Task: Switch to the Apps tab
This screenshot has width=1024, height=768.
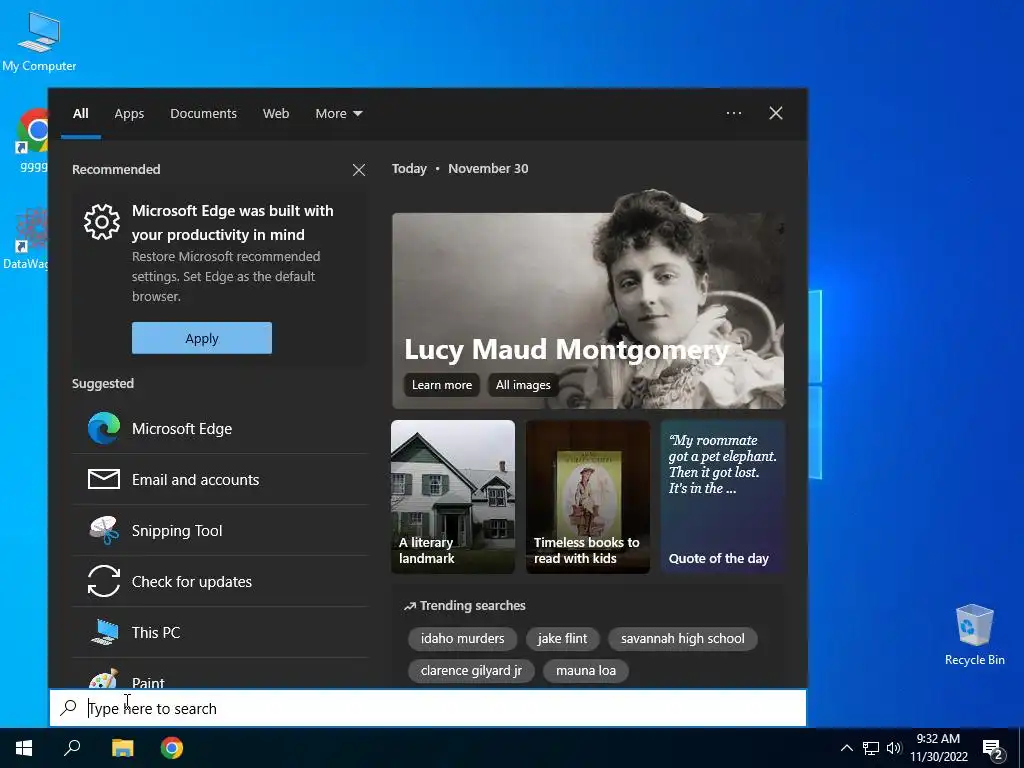Action: [x=129, y=114]
